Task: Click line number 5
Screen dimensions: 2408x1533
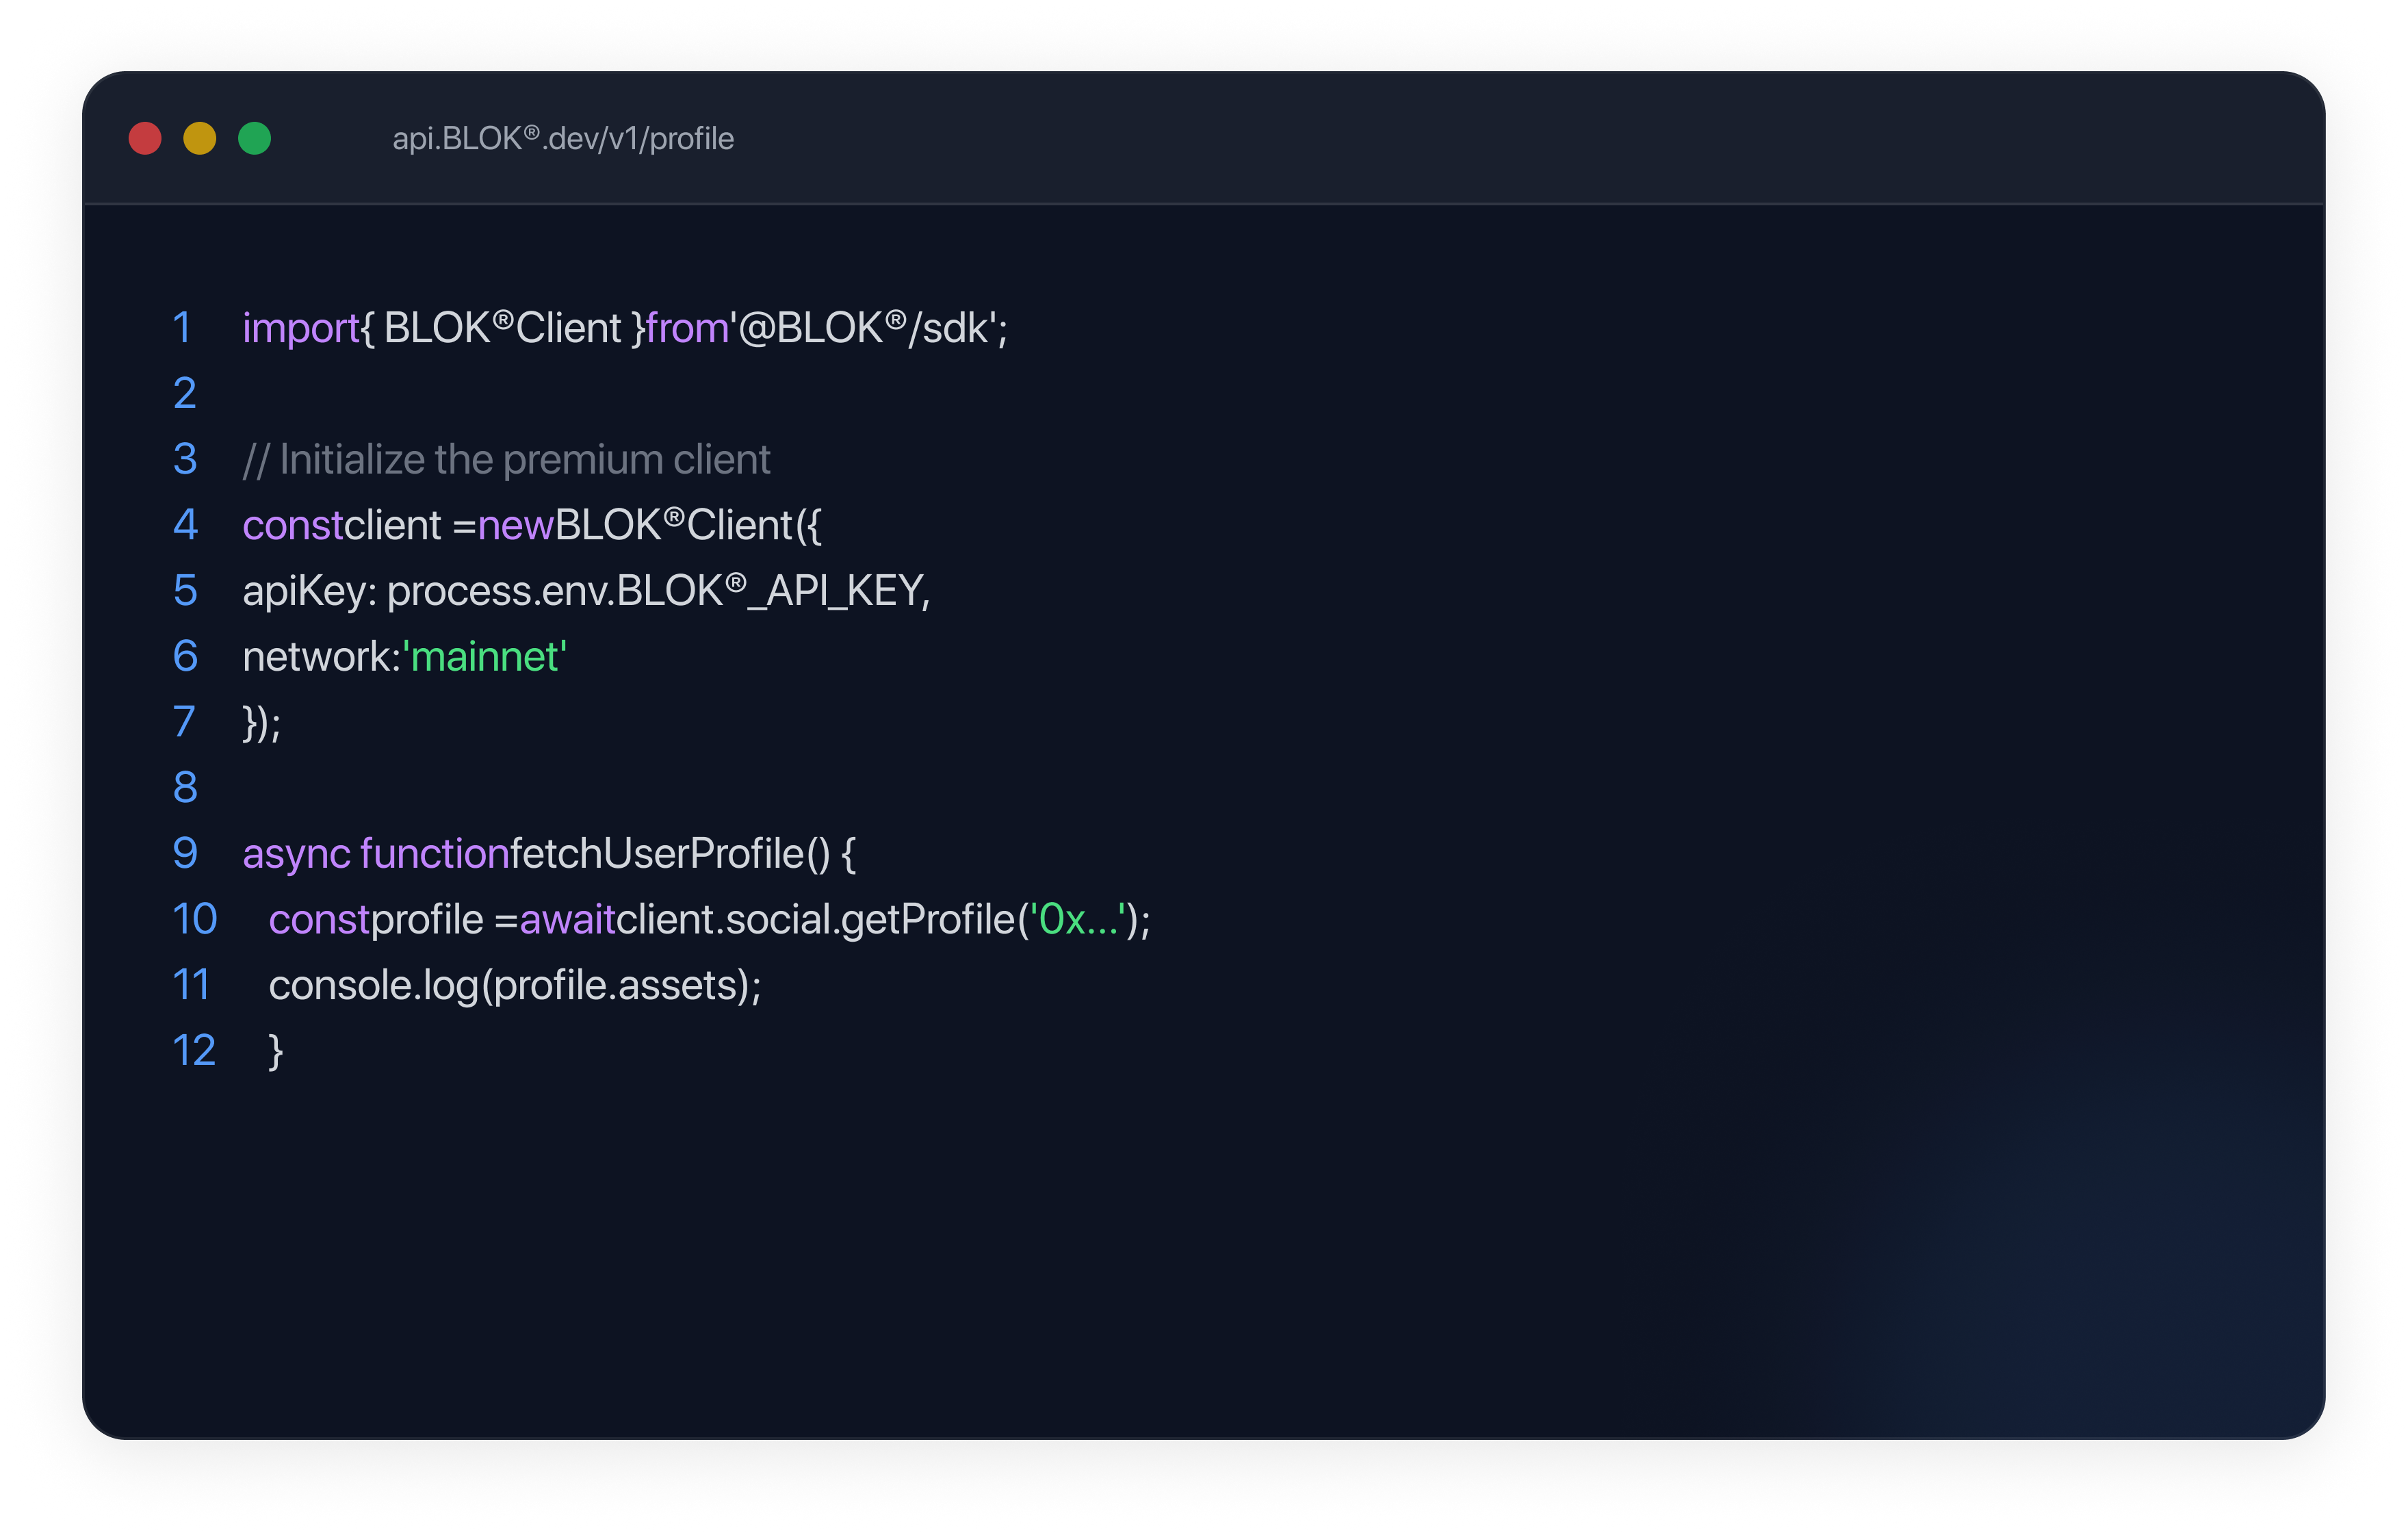Action: point(185,591)
